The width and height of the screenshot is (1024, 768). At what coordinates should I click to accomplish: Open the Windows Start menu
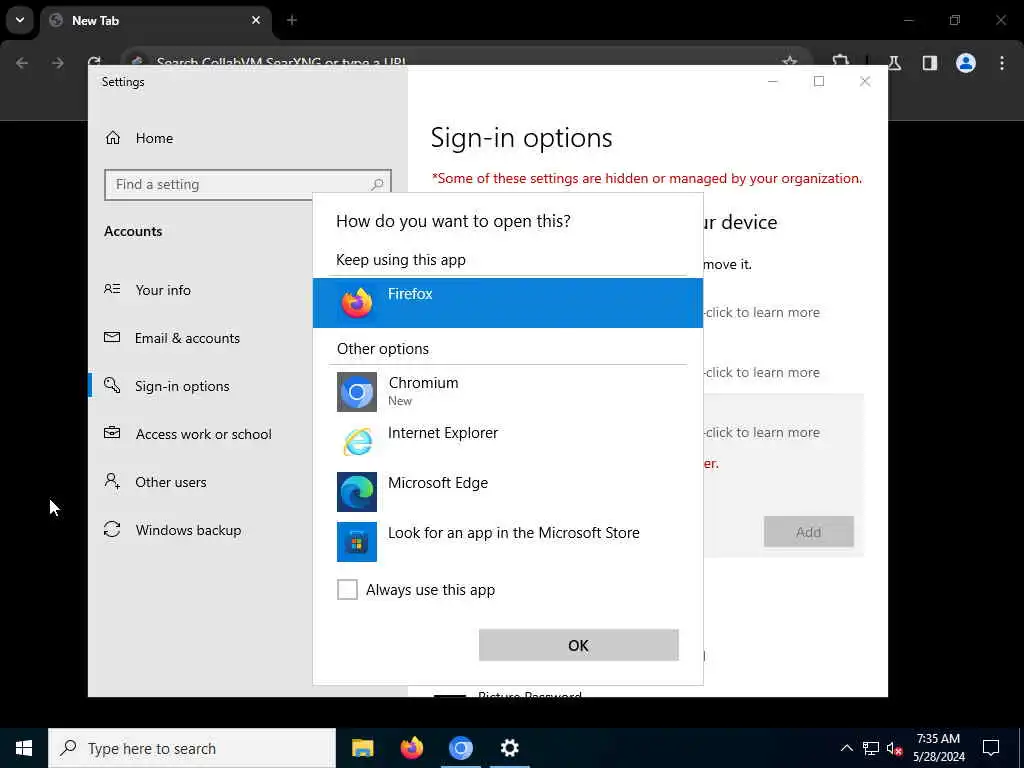(24, 748)
